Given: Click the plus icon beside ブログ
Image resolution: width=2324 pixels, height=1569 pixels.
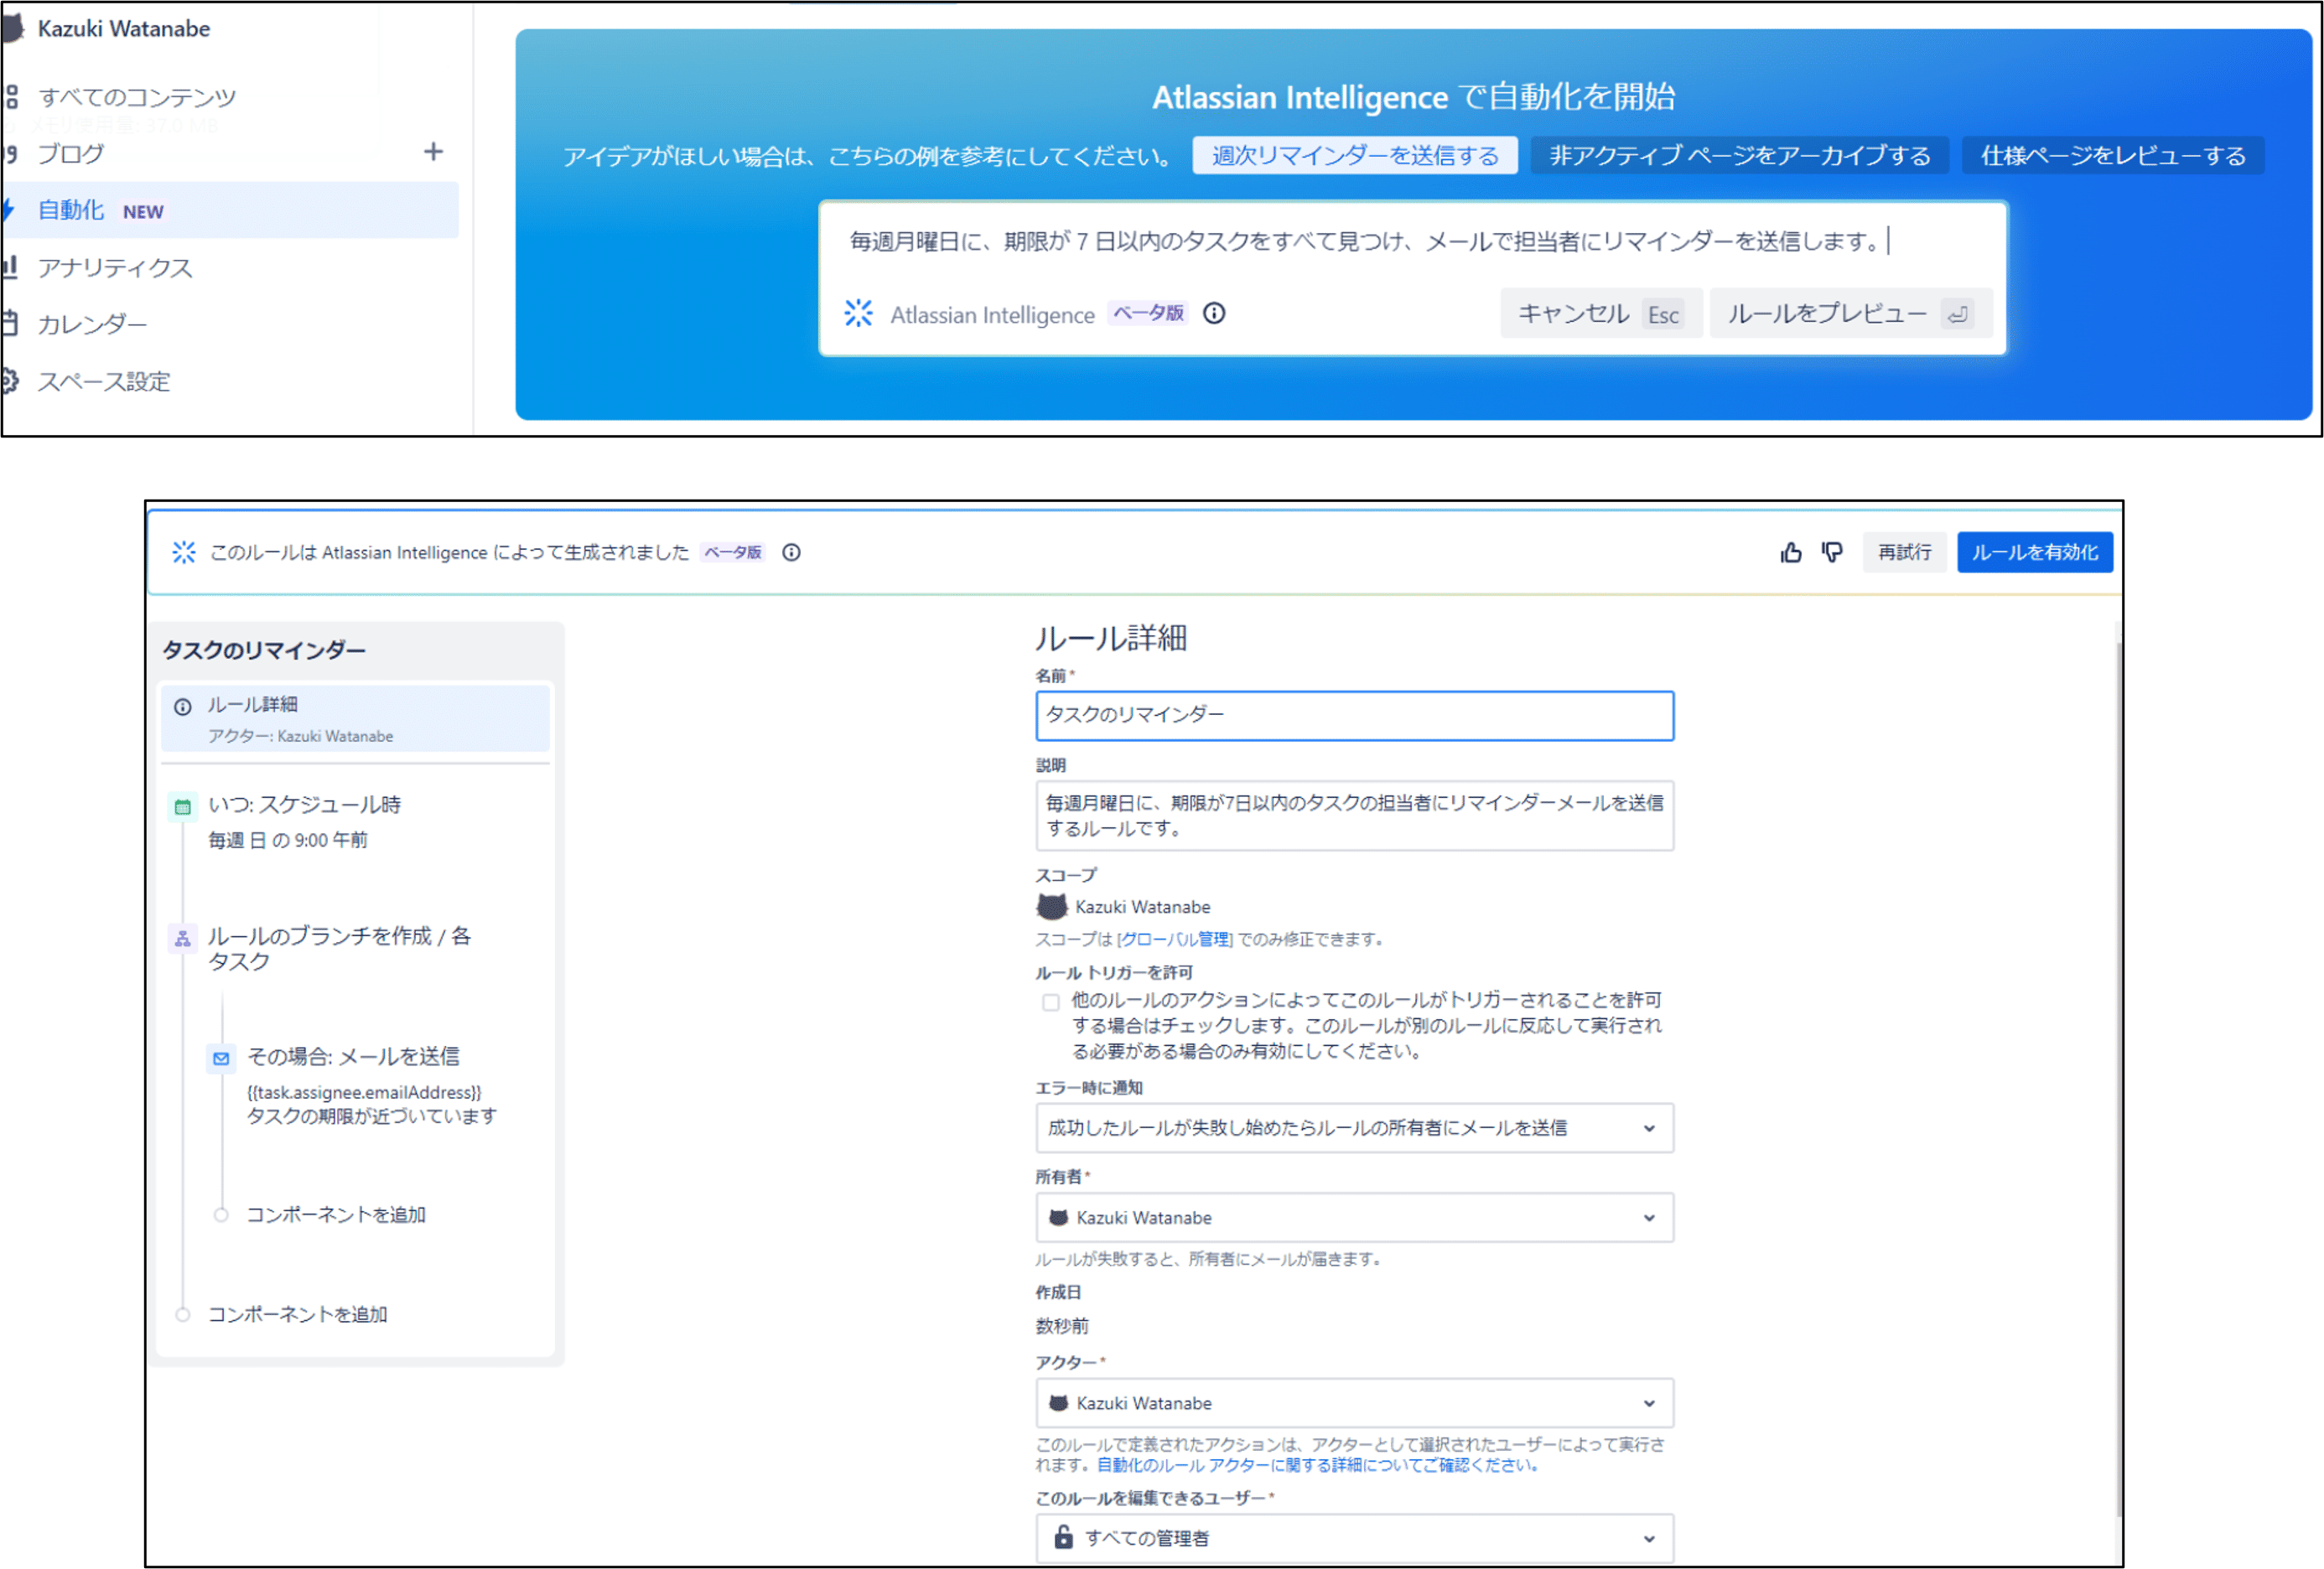Looking at the screenshot, I should point(433,152).
